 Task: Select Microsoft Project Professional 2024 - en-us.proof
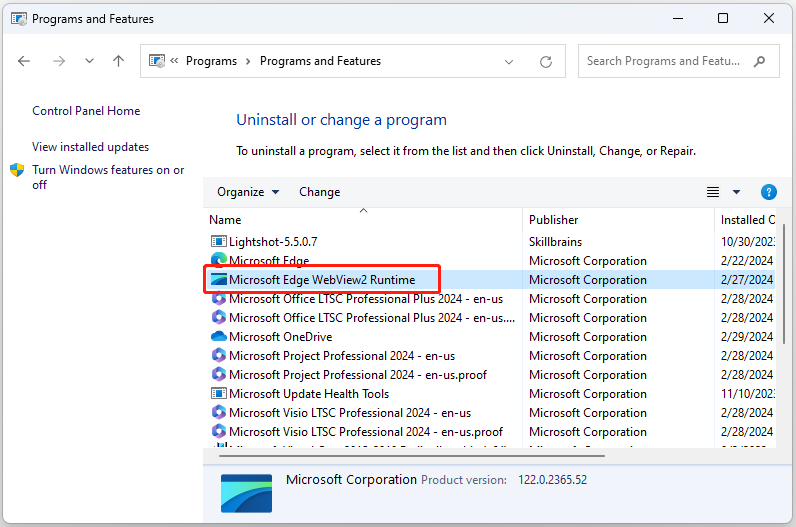tap(358, 375)
